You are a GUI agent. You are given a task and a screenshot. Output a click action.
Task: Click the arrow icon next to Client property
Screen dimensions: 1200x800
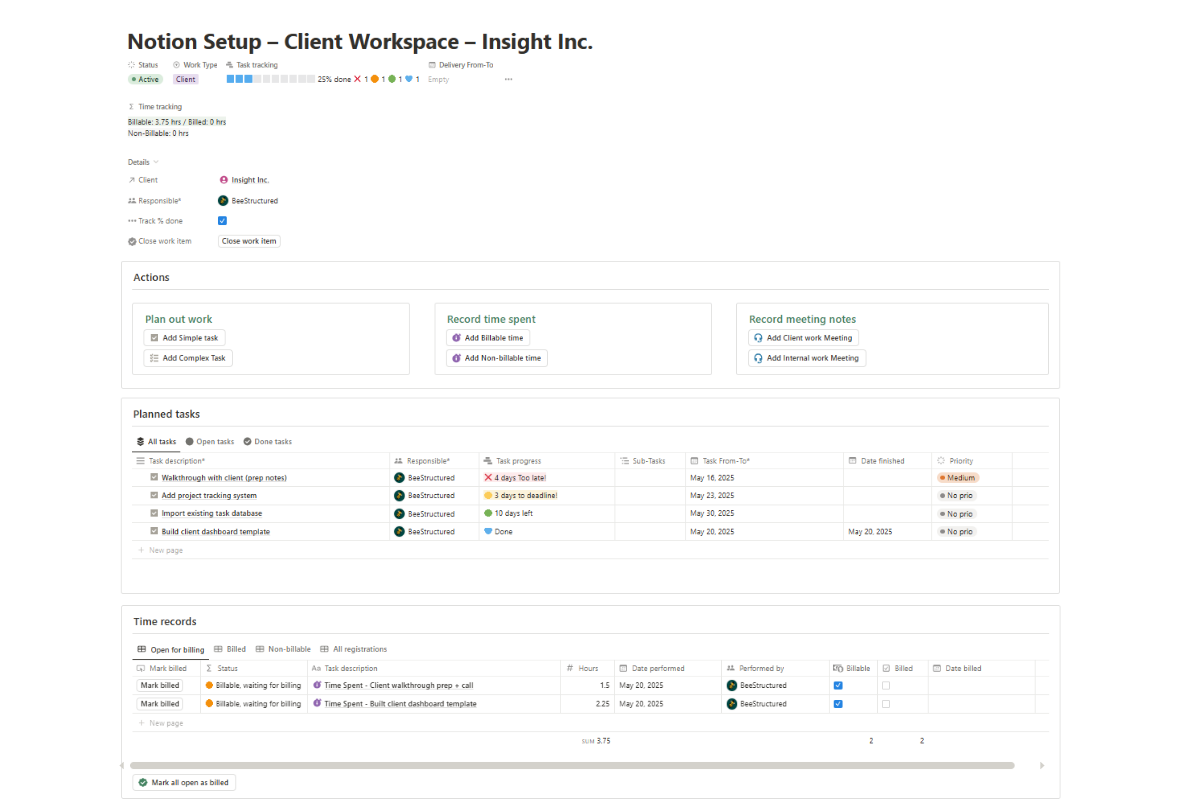[x=132, y=180]
